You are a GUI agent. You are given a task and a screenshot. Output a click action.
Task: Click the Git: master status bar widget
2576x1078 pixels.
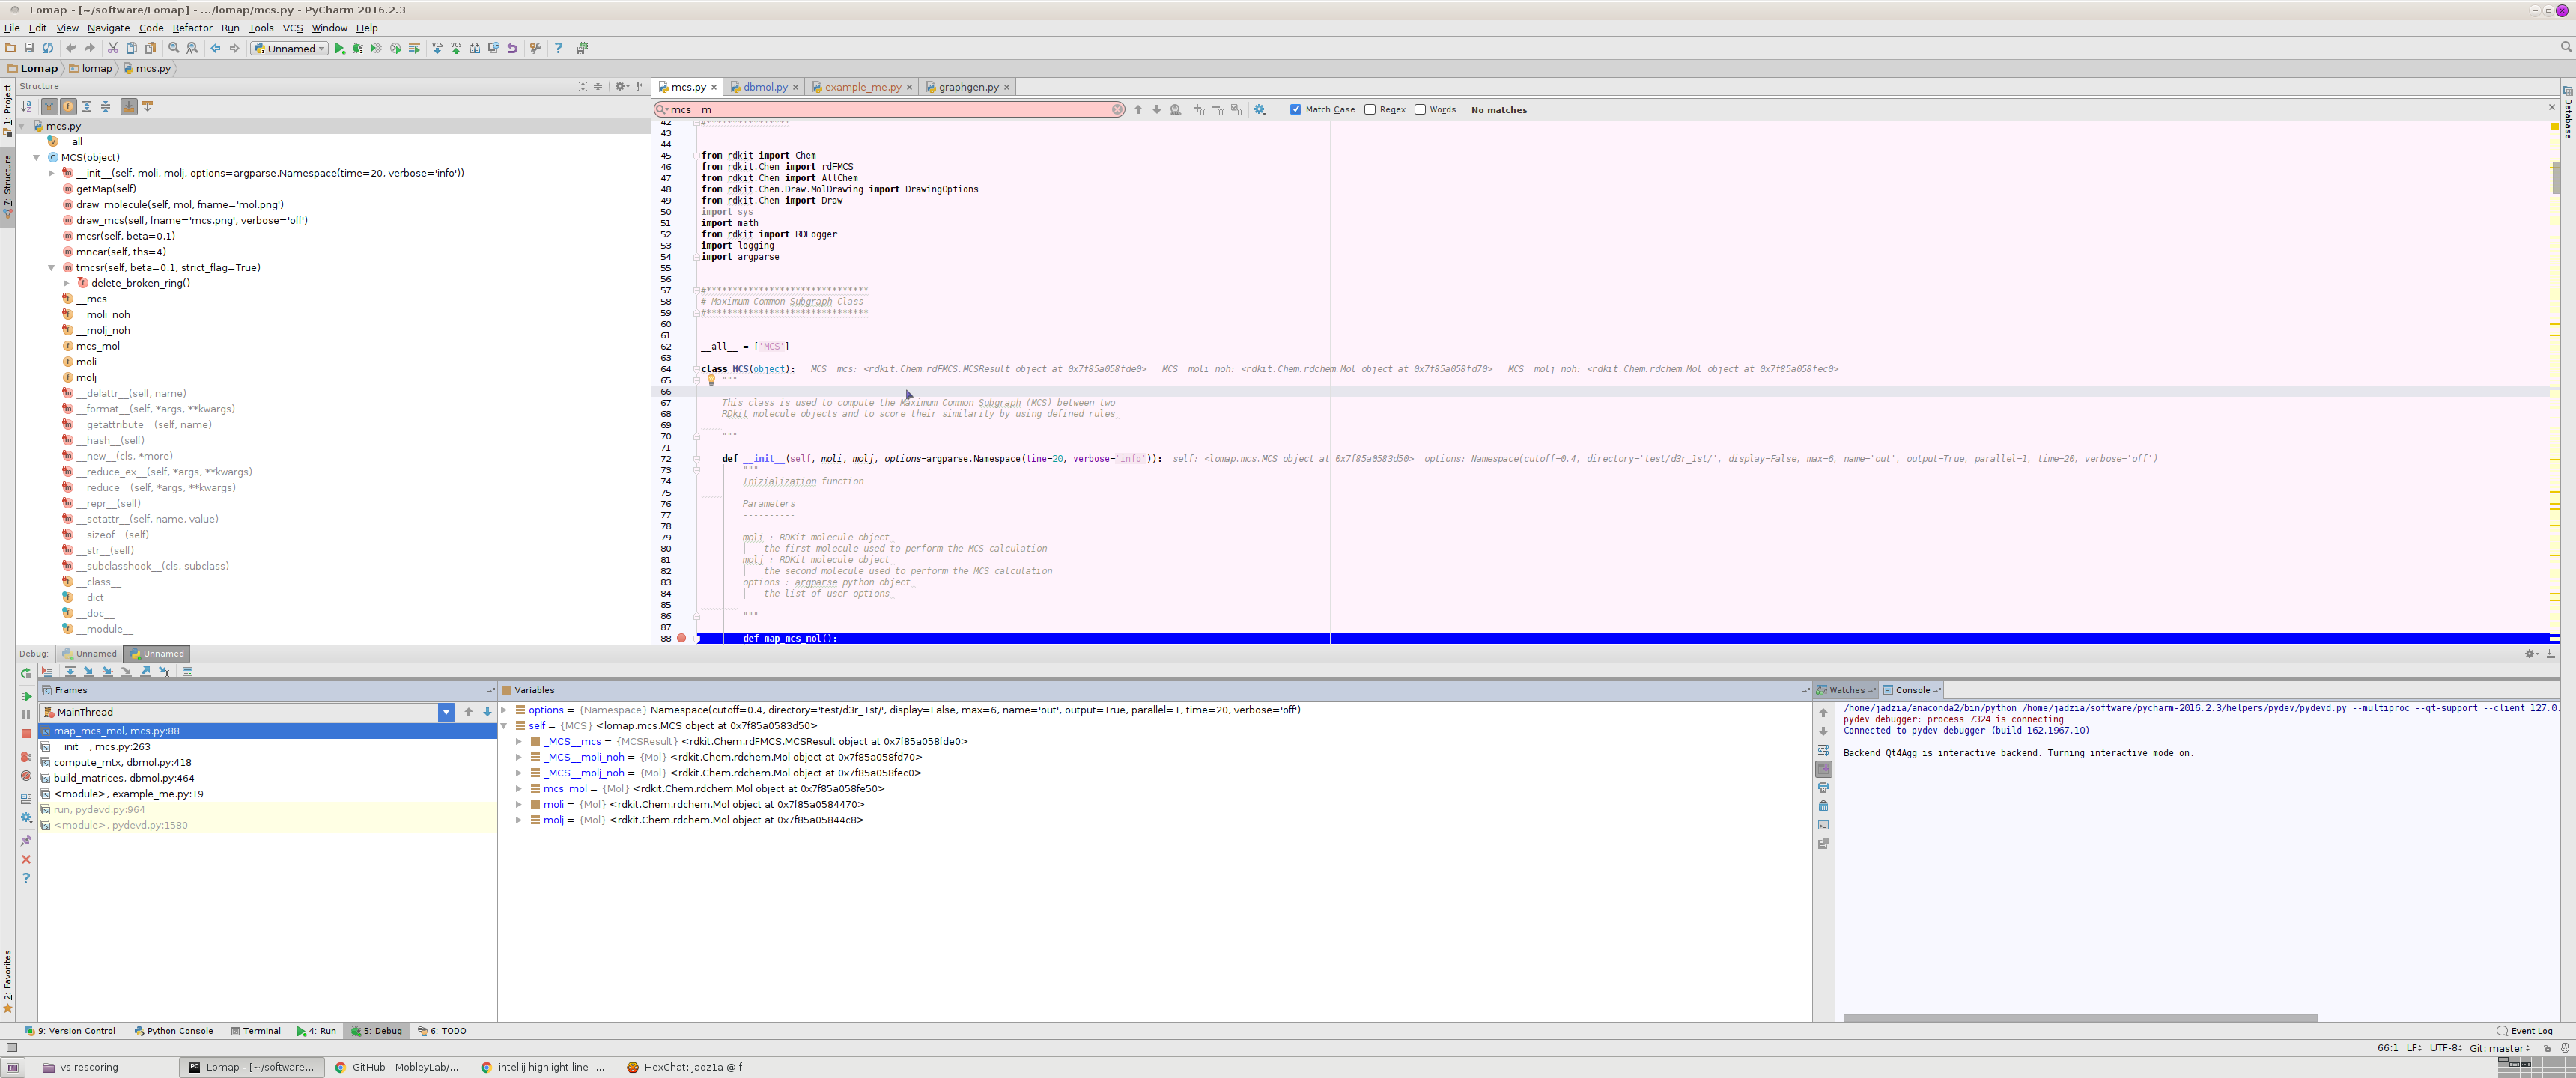coord(2499,1048)
